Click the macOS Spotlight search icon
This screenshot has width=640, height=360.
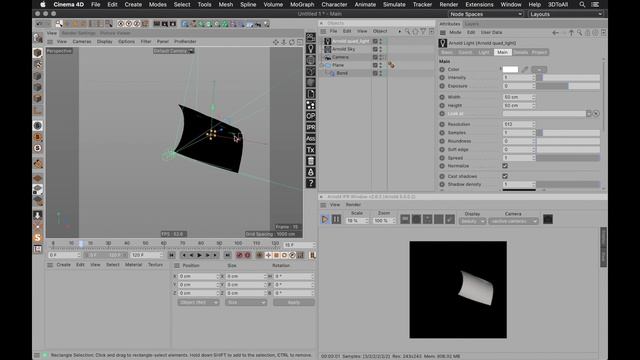[x=582, y=4]
